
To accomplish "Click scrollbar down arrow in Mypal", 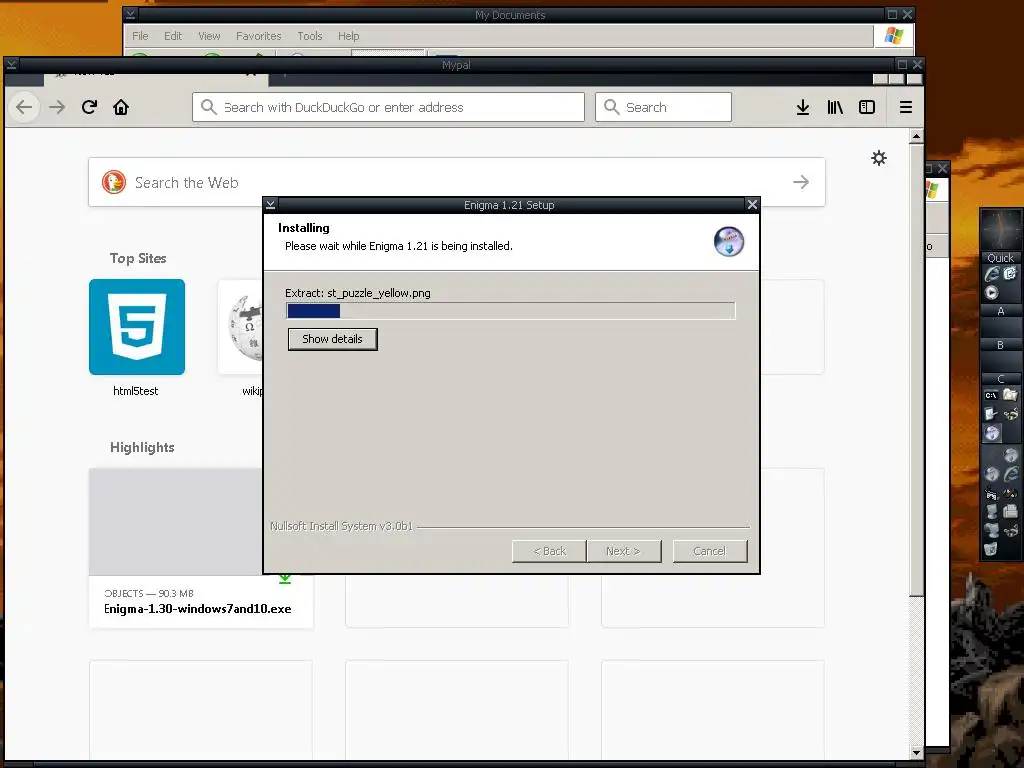I will point(916,753).
